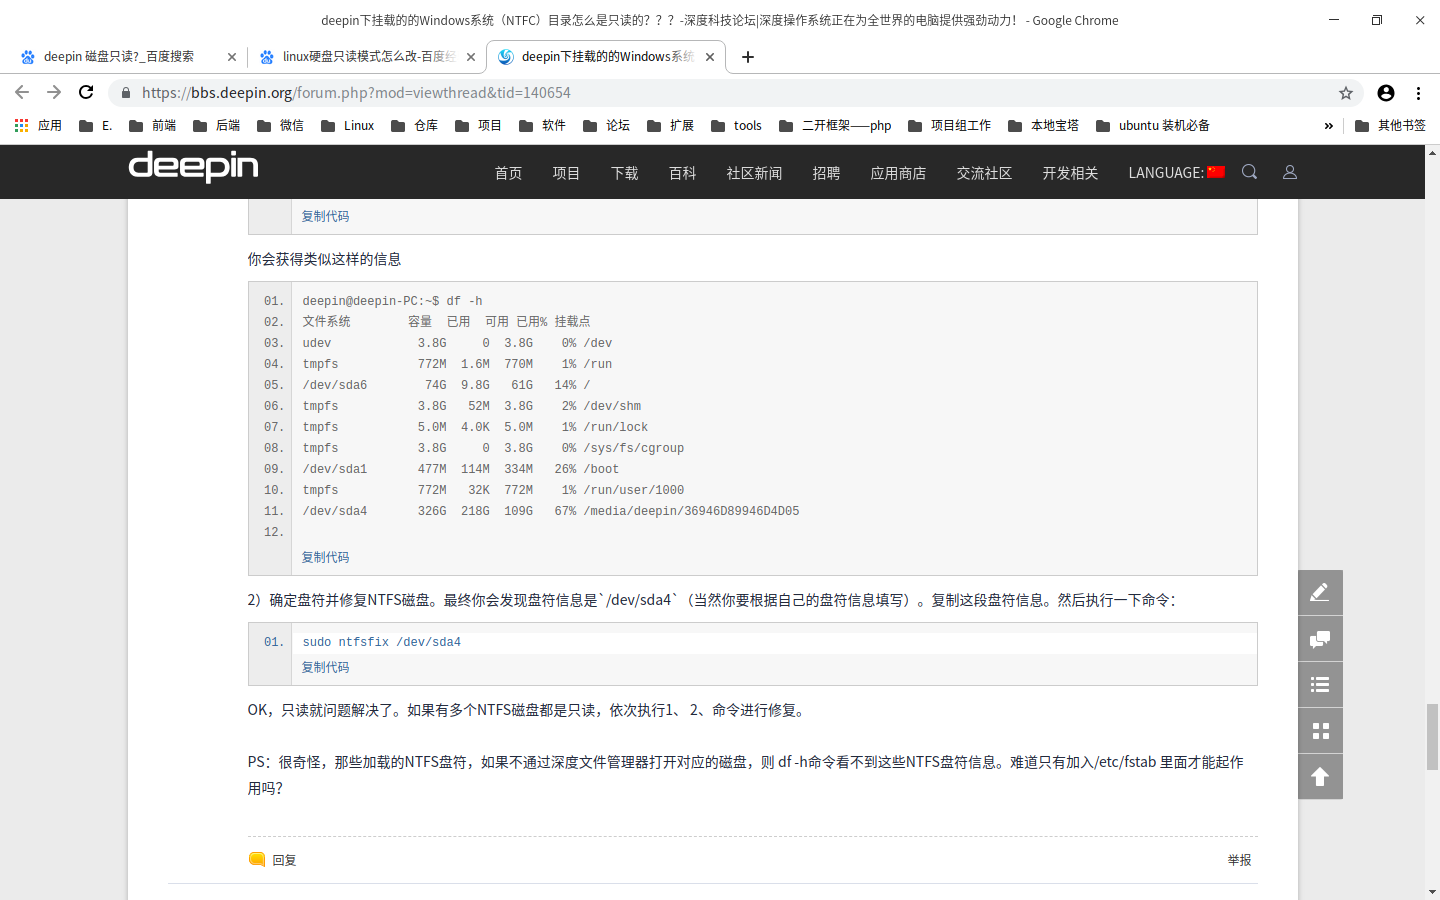Open the 后端 bookmark folder
The height and width of the screenshot is (900, 1440).
pyautogui.click(x=217, y=126)
